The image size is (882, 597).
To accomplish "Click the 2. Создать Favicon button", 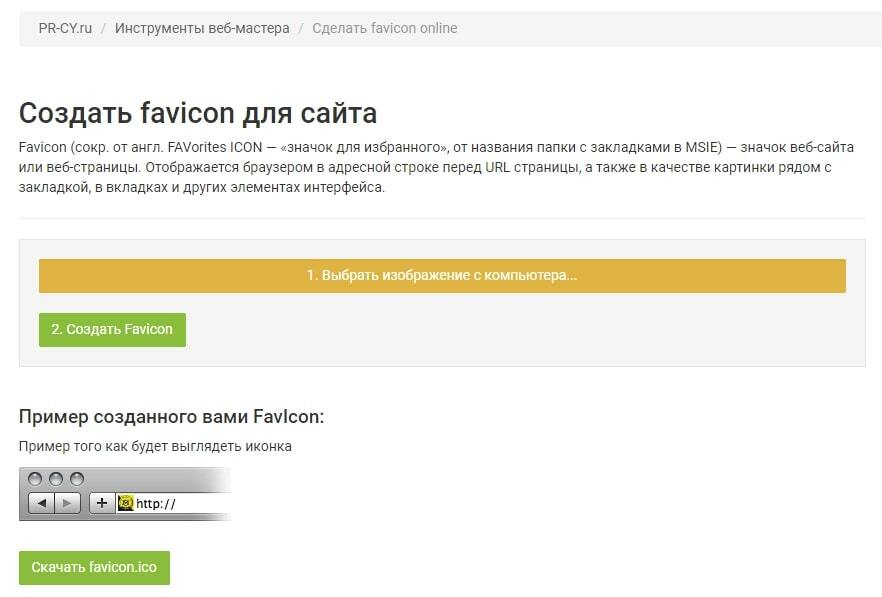I will click(x=112, y=330).
